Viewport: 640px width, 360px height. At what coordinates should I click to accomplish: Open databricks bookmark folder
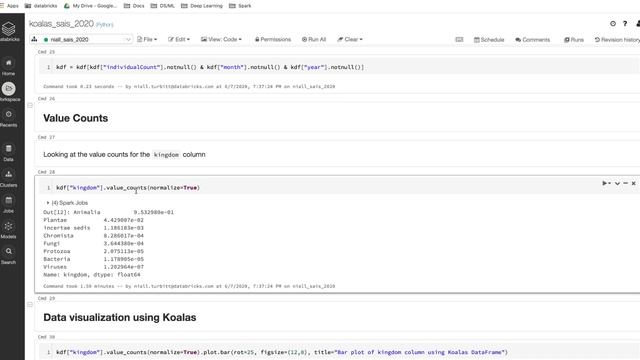click(41, 6)
